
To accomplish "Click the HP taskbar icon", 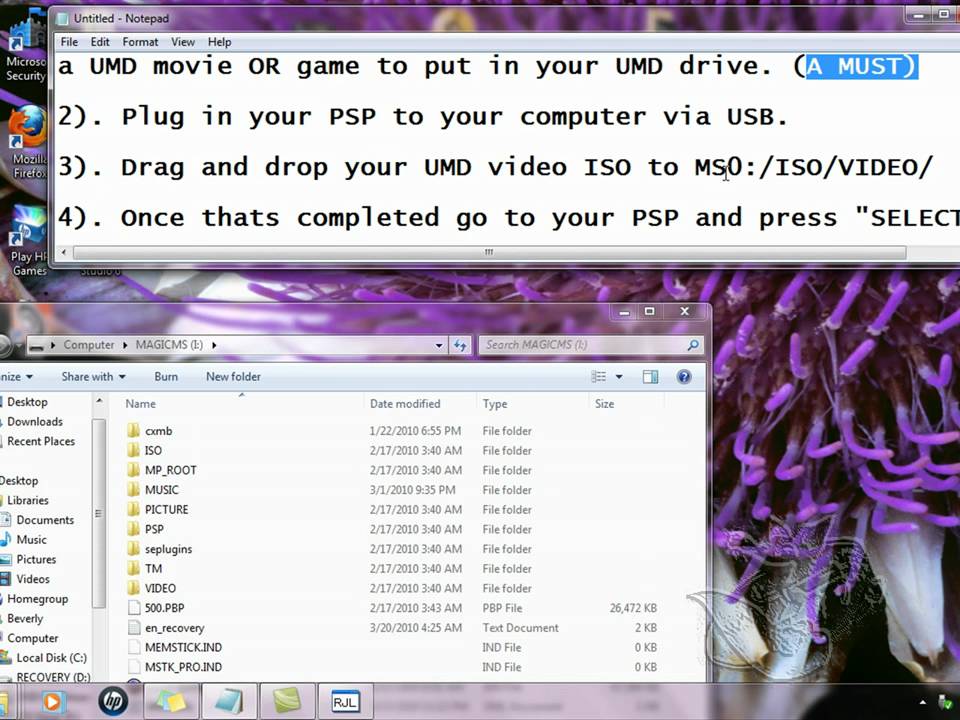I will [x=113, y=701].
